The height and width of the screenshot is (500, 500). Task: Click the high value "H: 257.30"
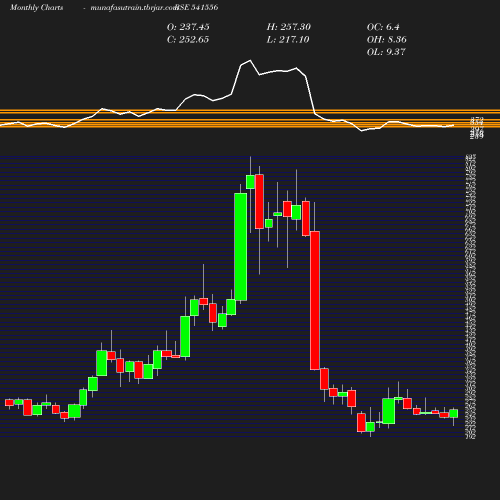[x=288, y=27]
